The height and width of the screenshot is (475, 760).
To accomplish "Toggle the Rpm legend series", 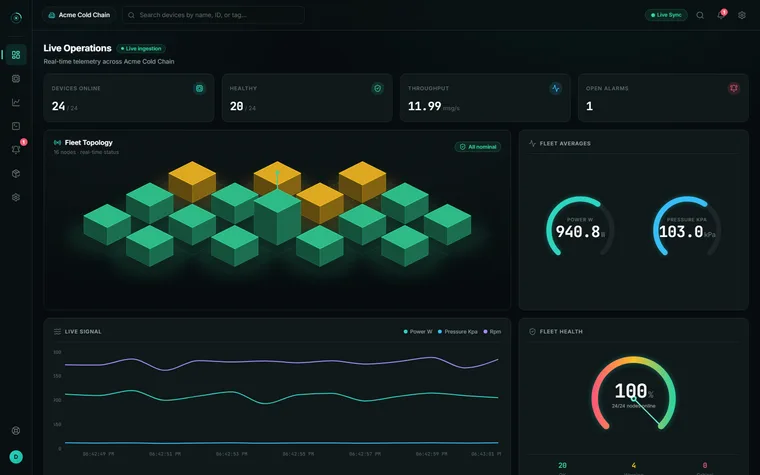I will point(492,332).
